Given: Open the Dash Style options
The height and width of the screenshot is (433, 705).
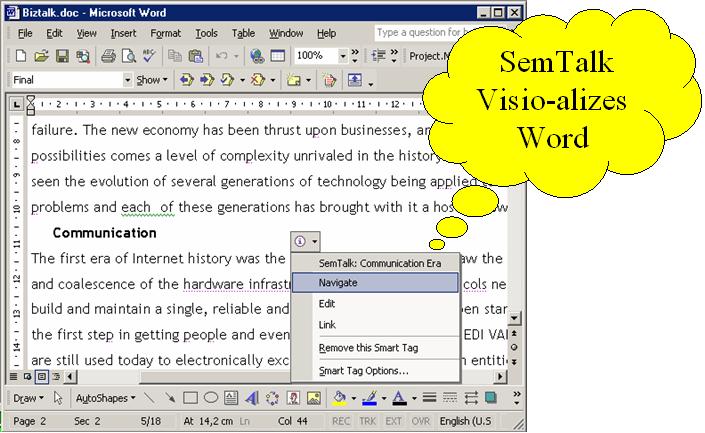Looking at the screenshot, I should (x=450, y=398).
